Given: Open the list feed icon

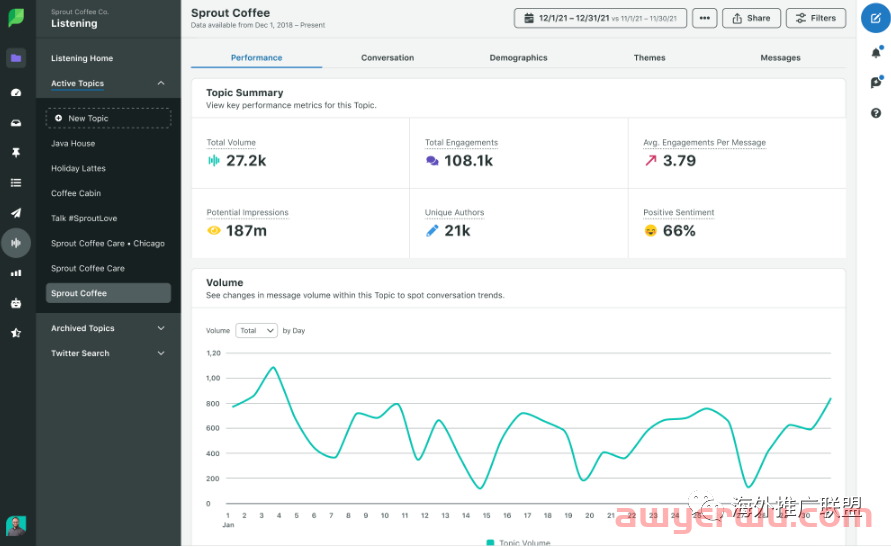Looking at the screenshot, I should coord(16,183).
